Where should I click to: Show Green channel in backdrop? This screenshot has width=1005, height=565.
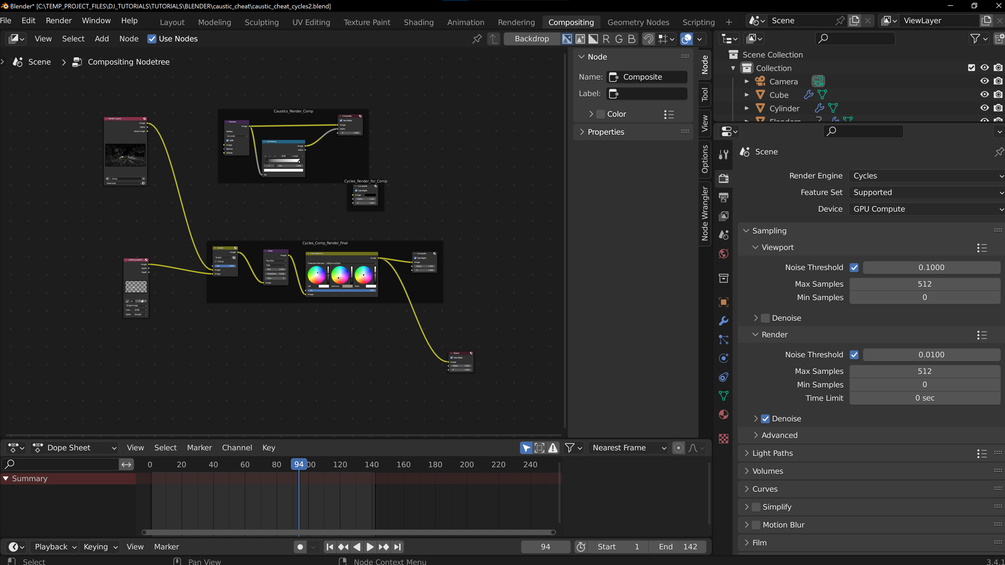tap(619, 39)
